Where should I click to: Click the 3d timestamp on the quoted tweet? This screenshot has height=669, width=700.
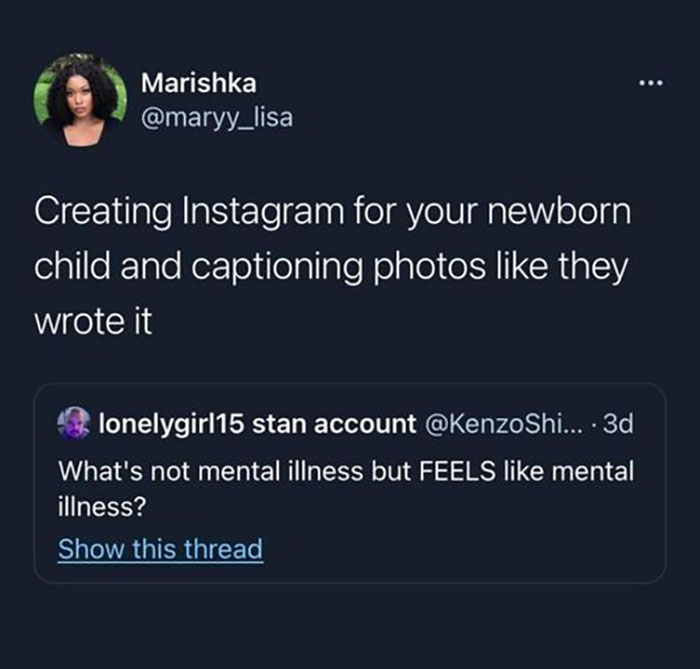618,424
